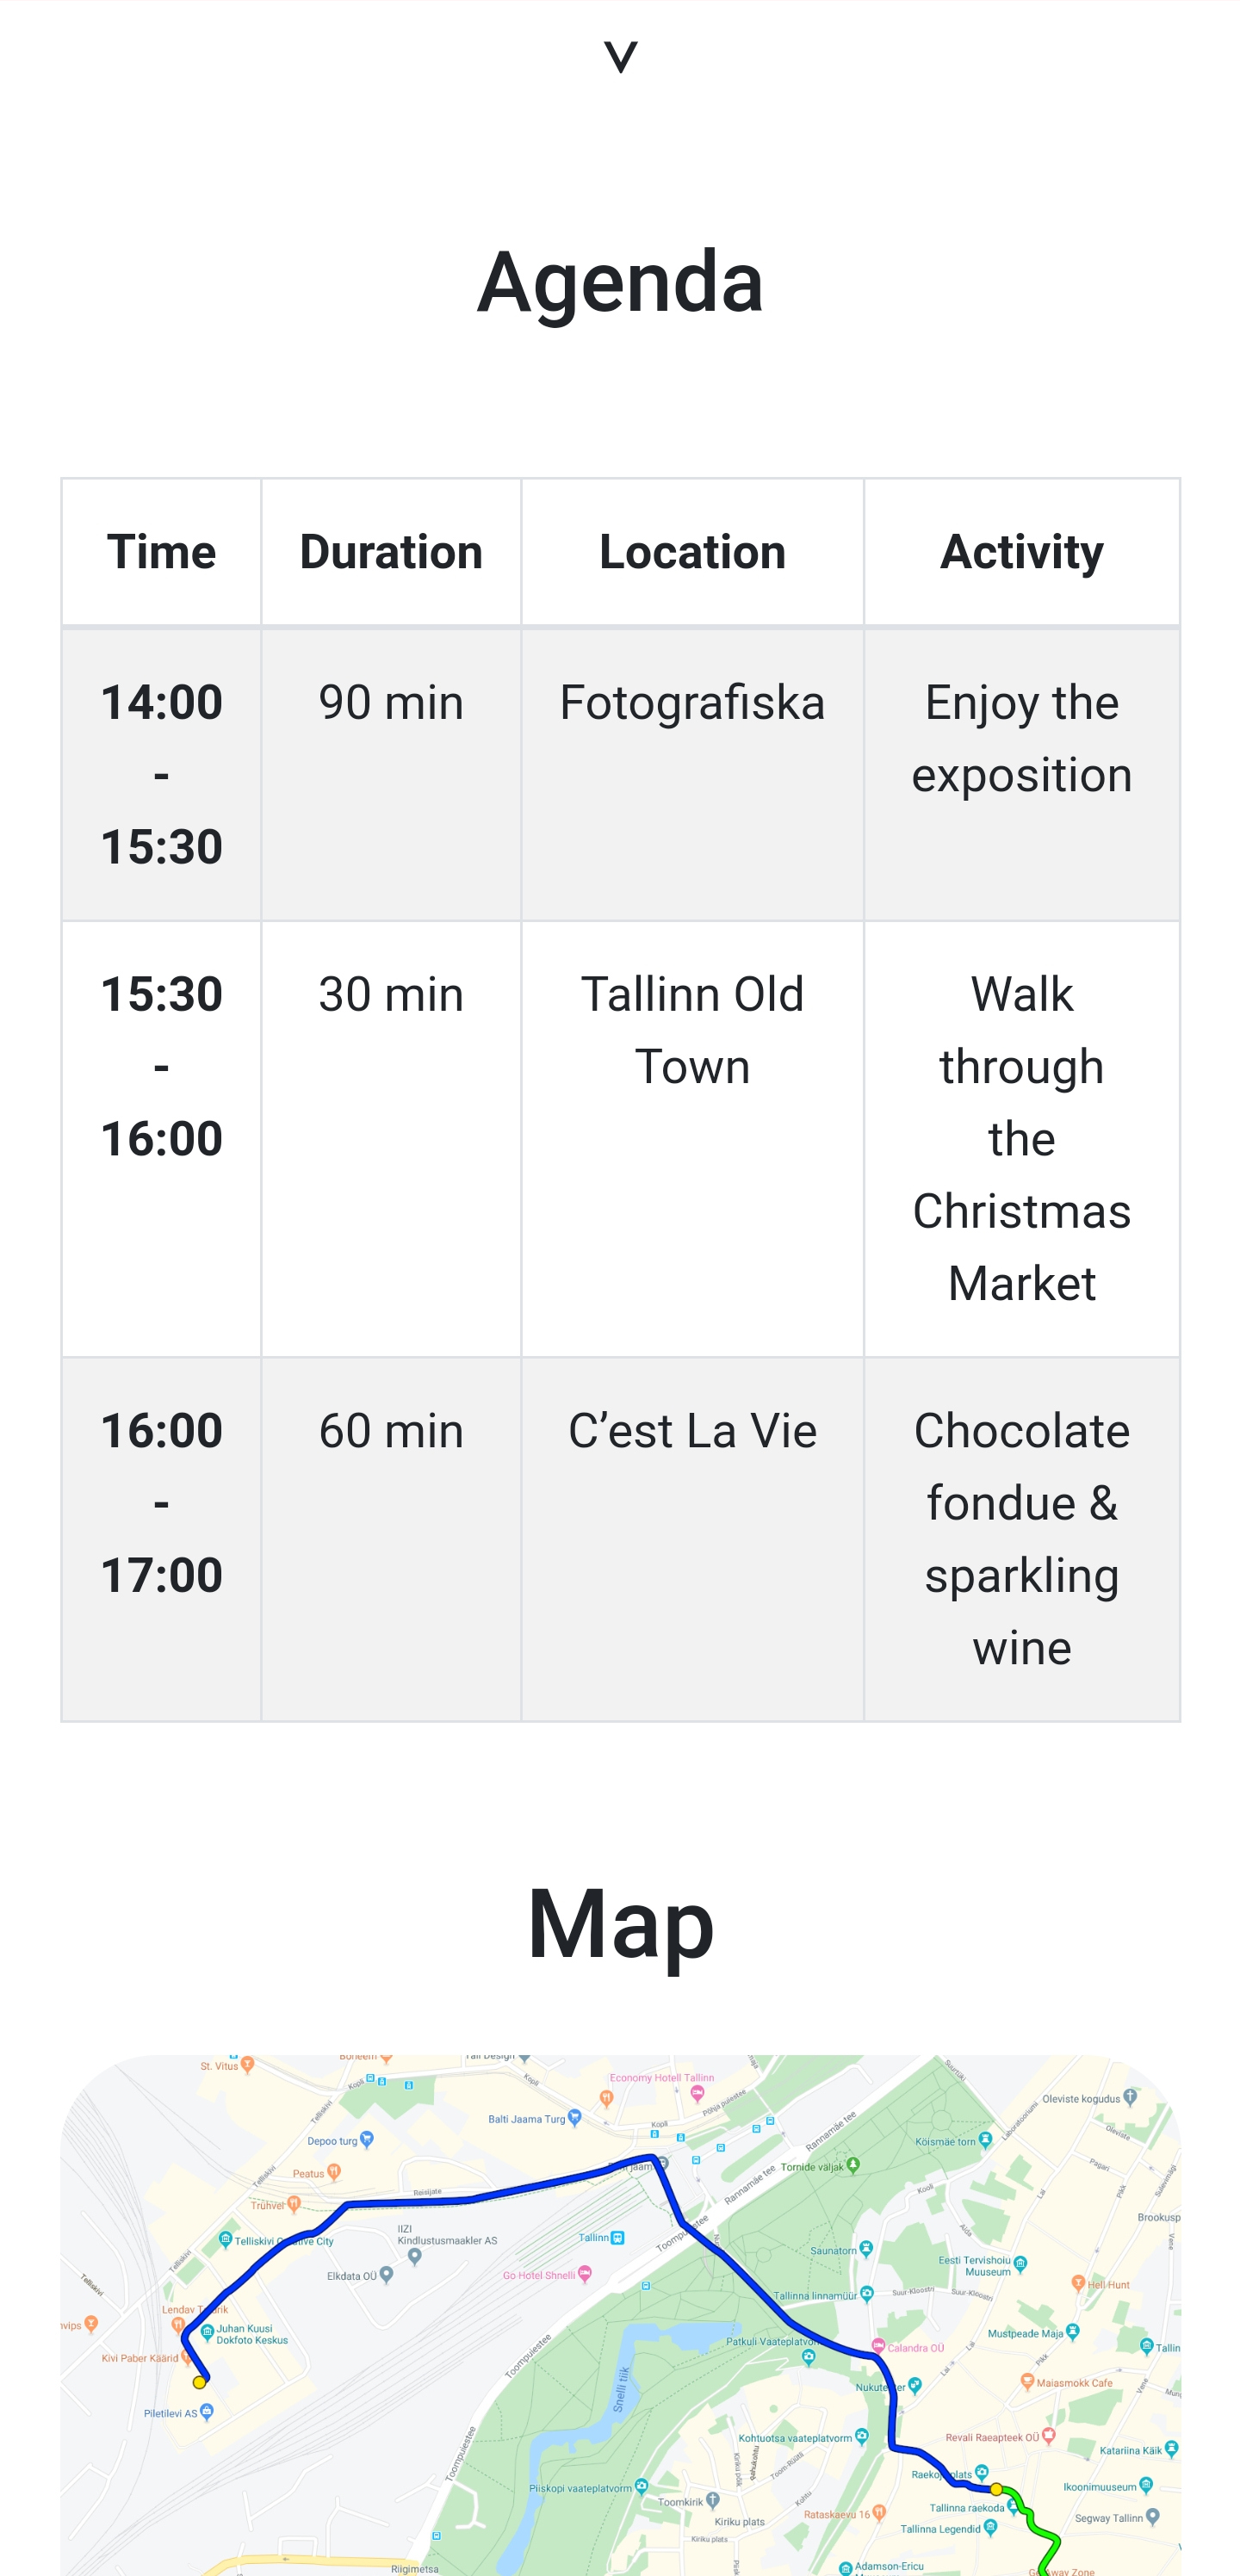Tap the Eesti Tervishoiu Muuseum pin
1240x2576 pixels.
(x=1020, y=2262)
